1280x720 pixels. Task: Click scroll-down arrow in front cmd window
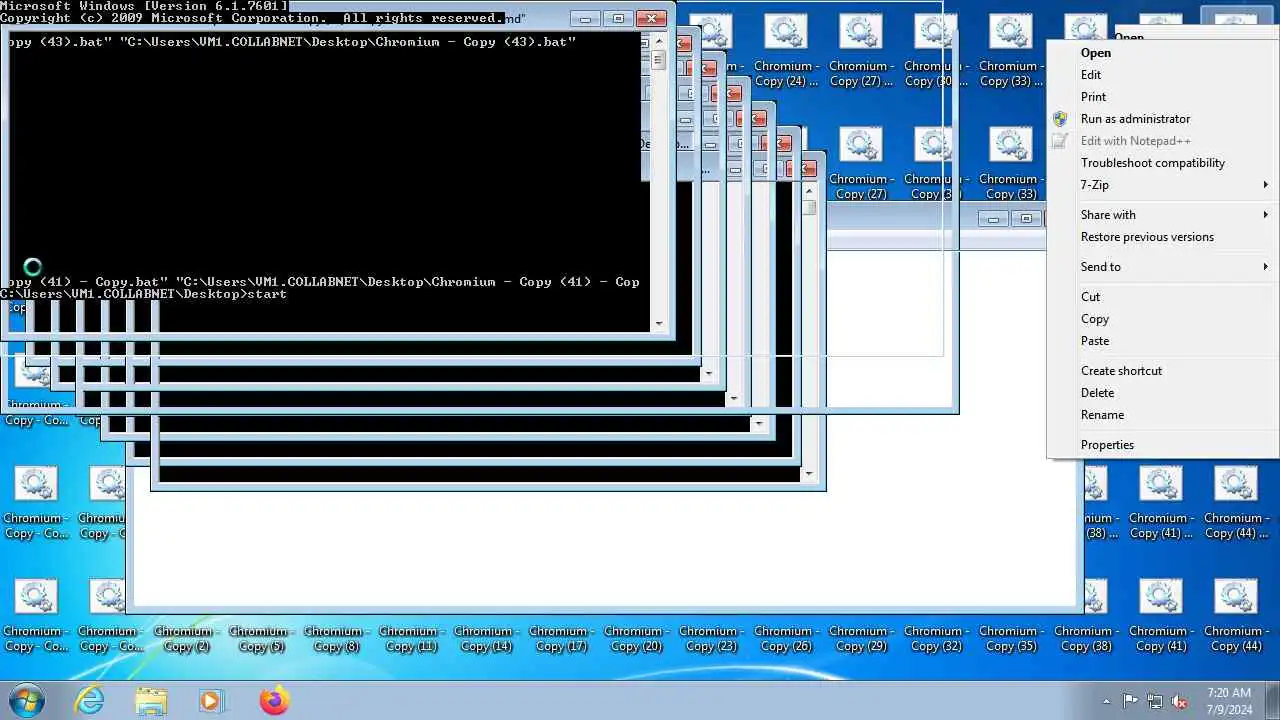click(658, 324)
